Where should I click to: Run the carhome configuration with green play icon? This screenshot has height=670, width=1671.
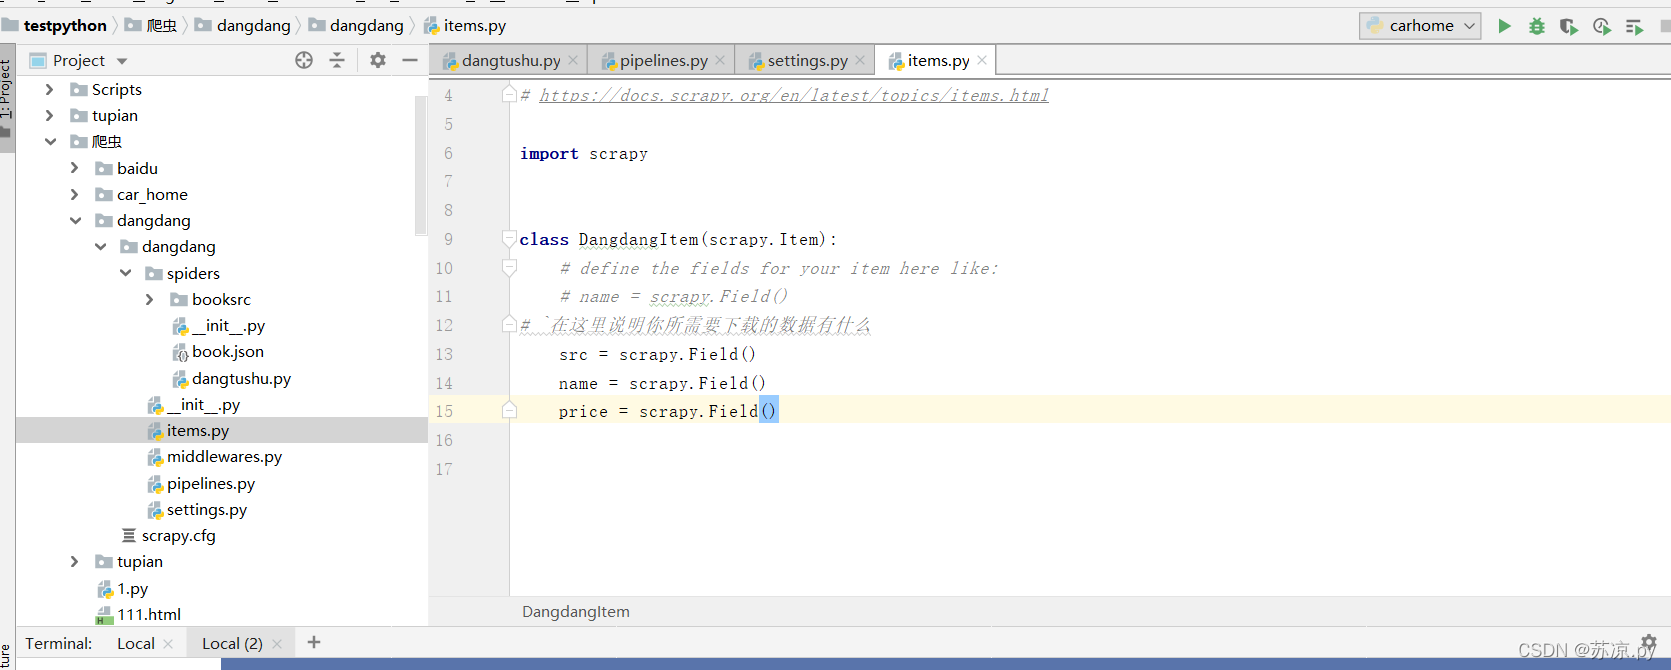point(1504,26)
